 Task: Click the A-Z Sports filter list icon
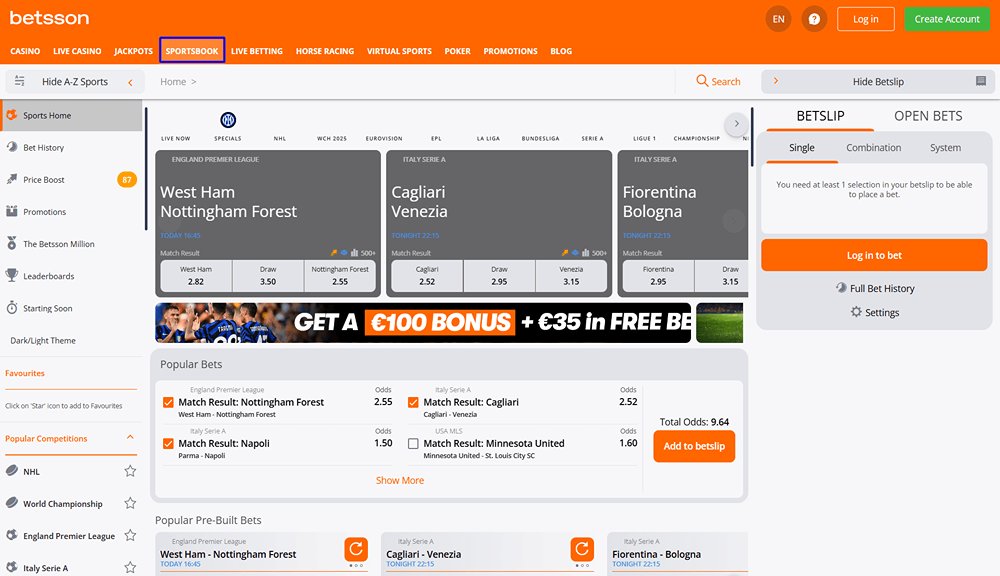click(x=20, y=81)
